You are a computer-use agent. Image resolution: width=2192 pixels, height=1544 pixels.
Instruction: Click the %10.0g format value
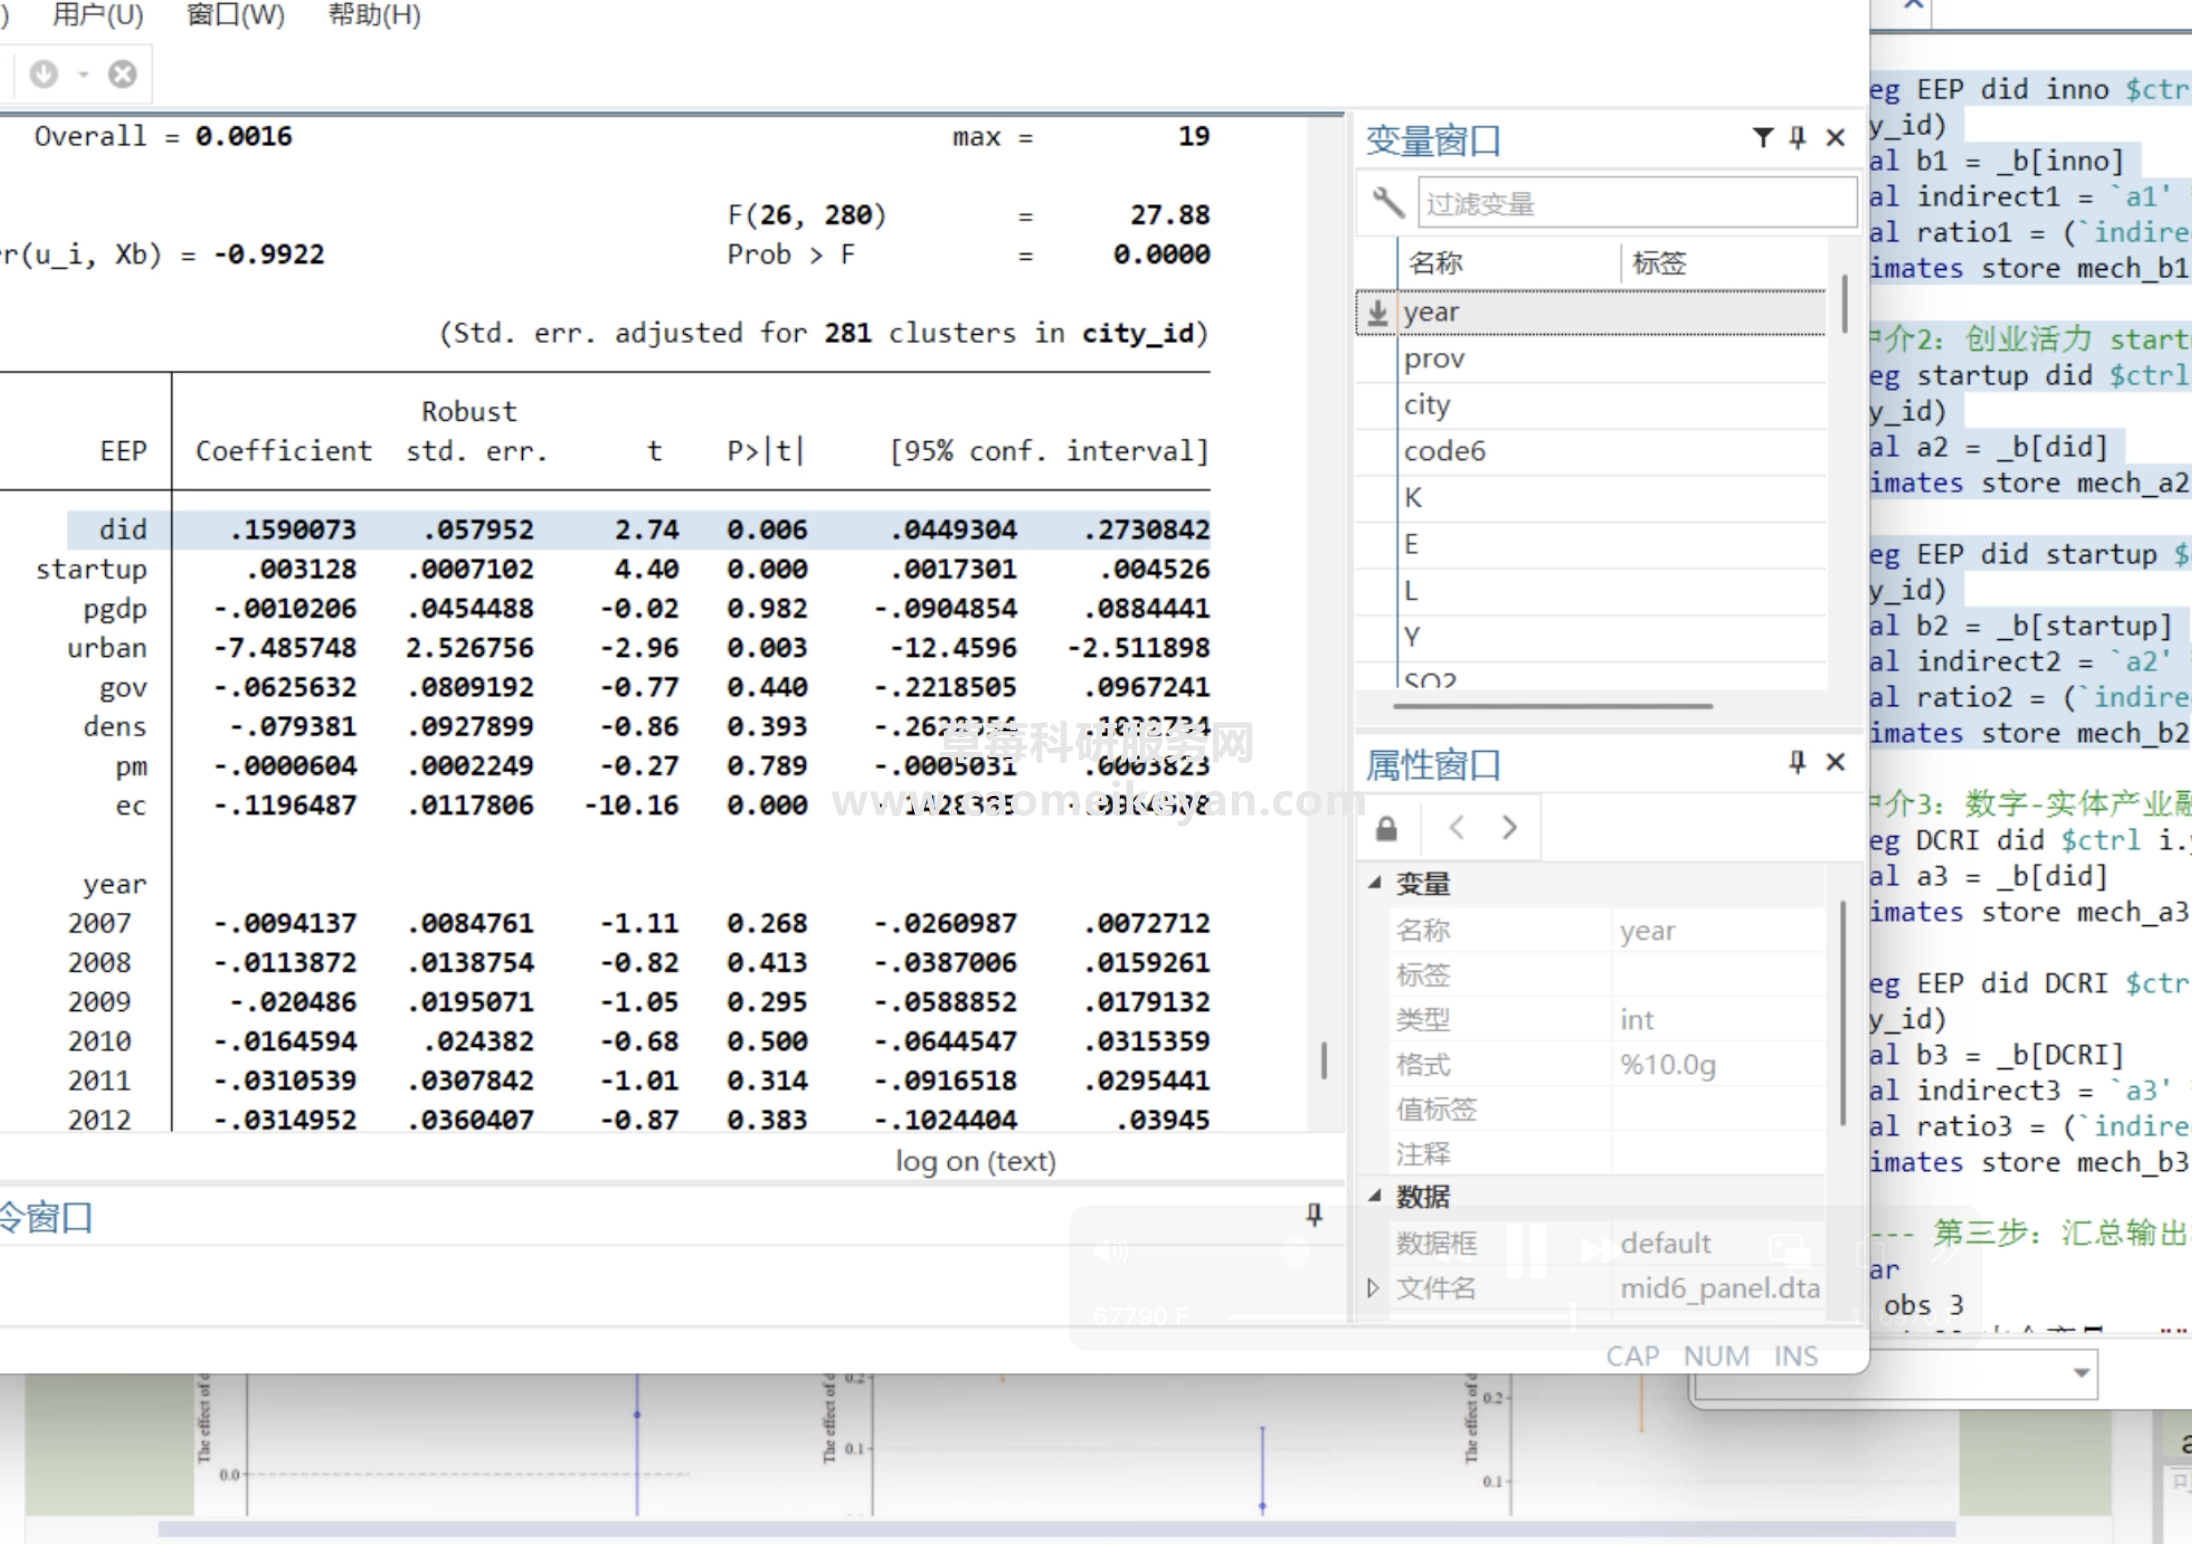point(1668,1065)
